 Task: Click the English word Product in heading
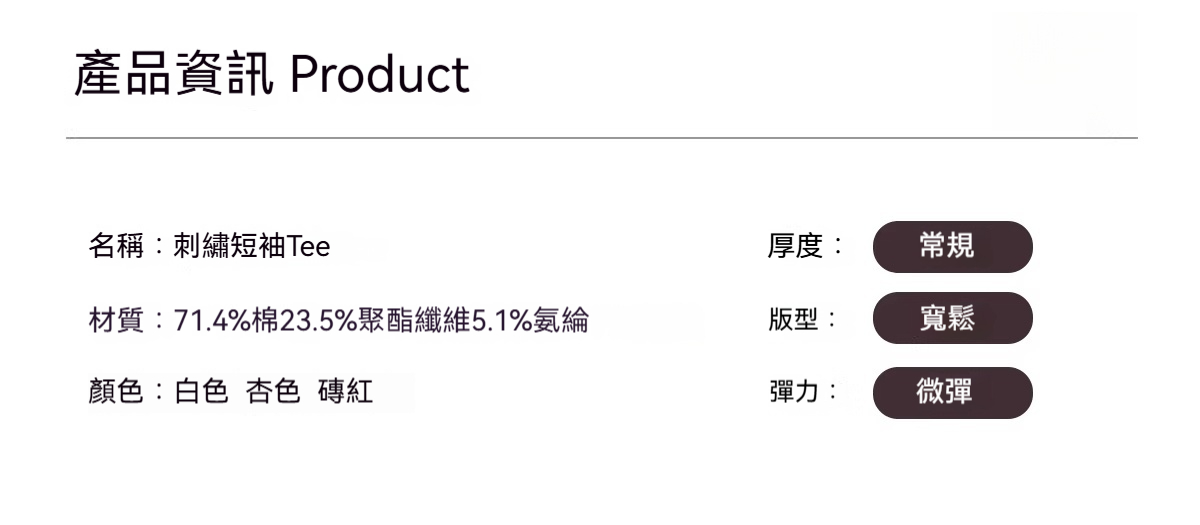[x=381, y=76]
